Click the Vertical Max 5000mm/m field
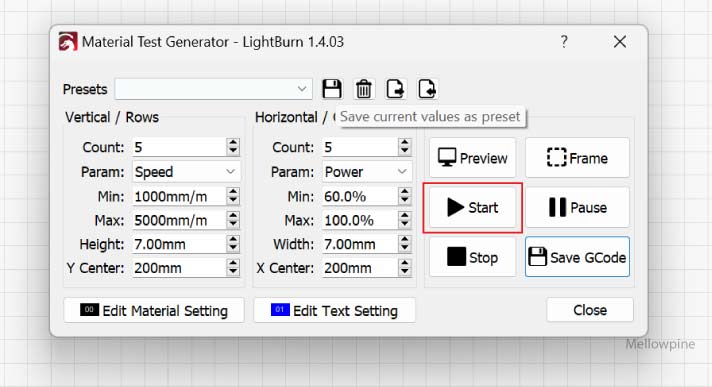Screen dimensions: 712x387 point(179,220)
